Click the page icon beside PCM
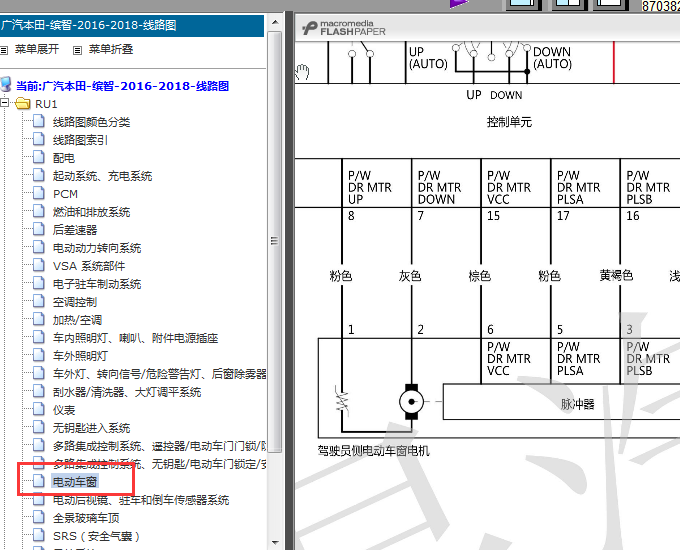The width and height of the screenshot is (680, 550). pos(39,193)
